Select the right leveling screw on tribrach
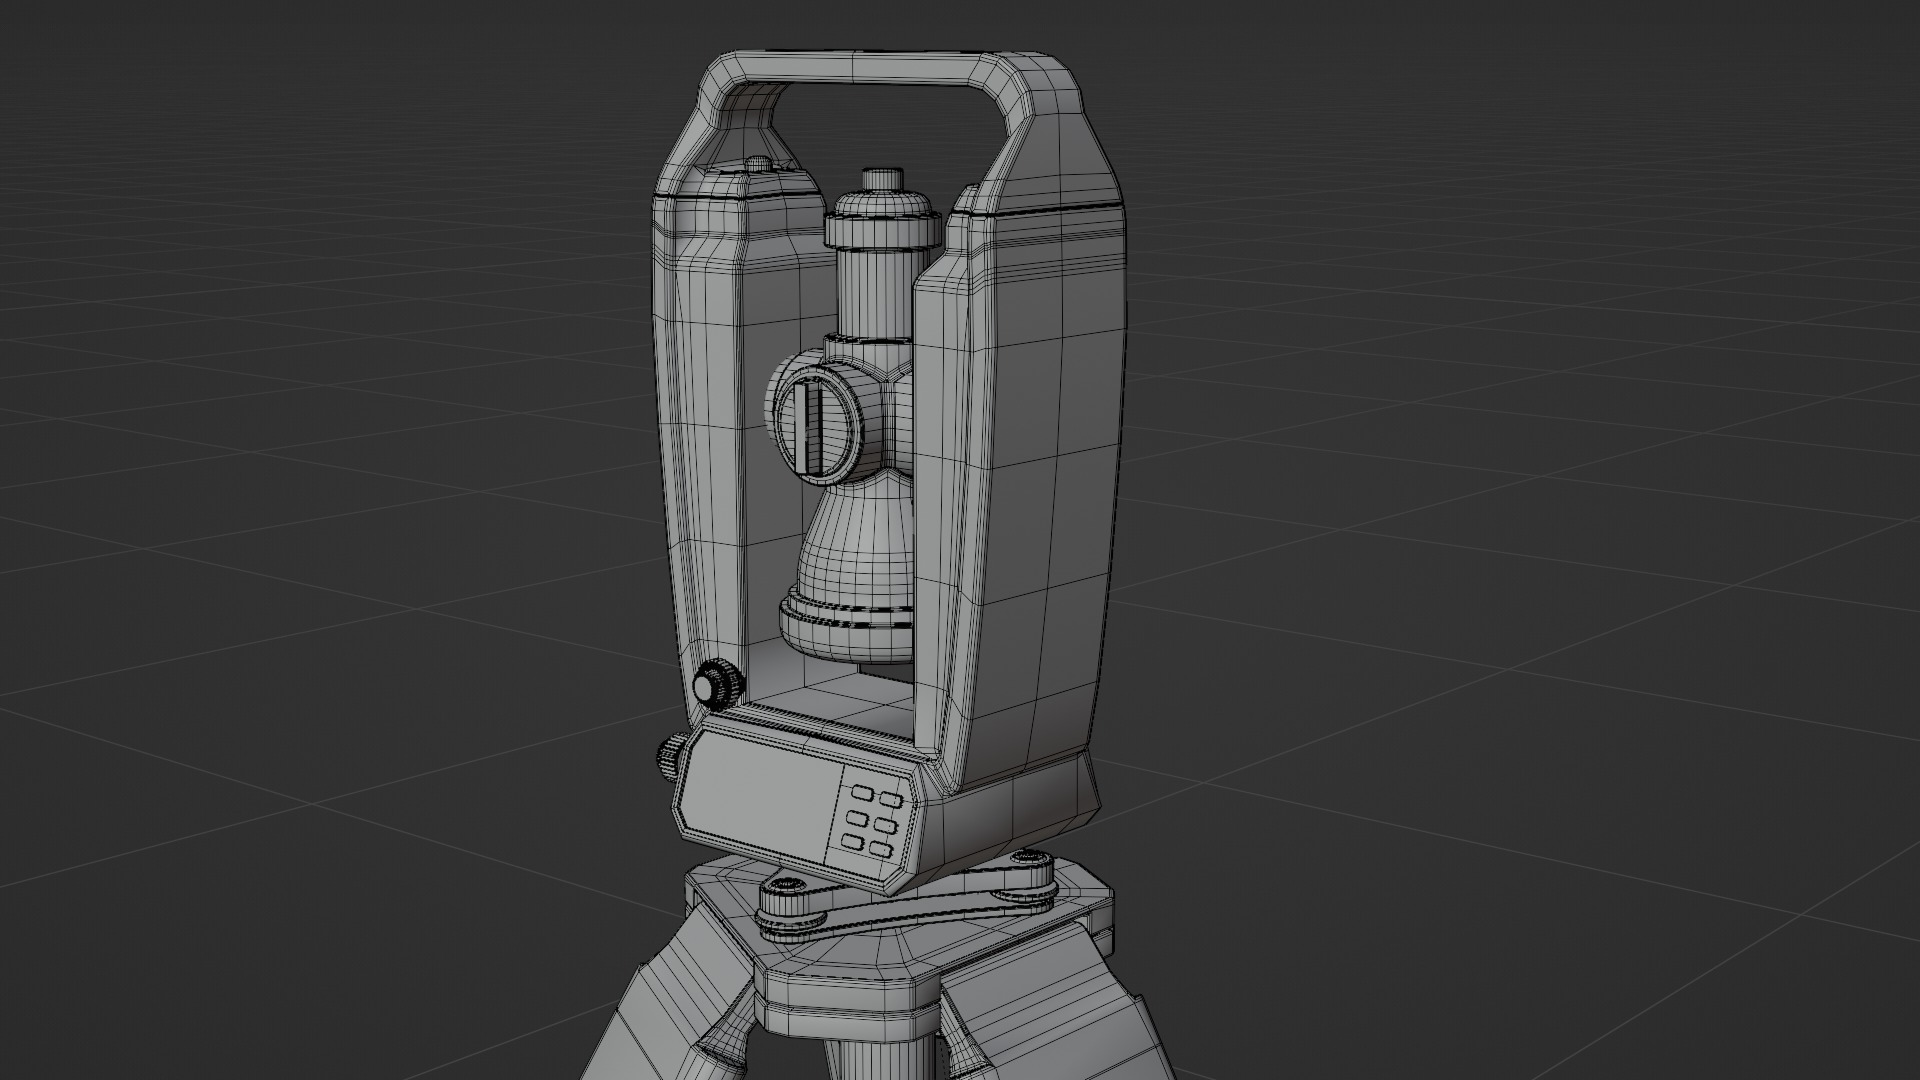1920x1080 pixels. tap(1030, 878)
